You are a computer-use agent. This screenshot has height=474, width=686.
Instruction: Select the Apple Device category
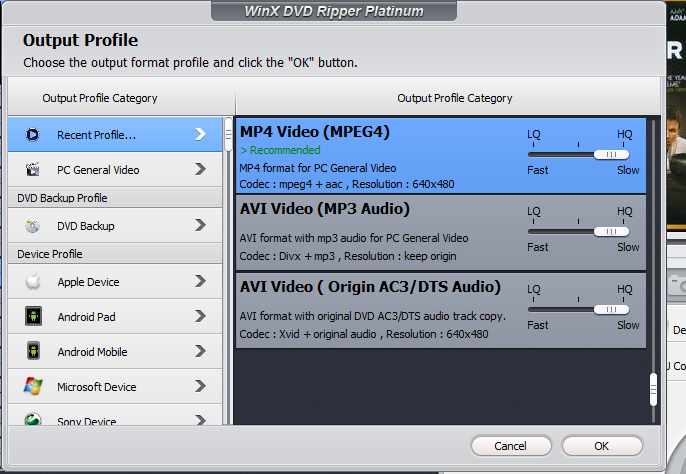[x=115, y=281]
